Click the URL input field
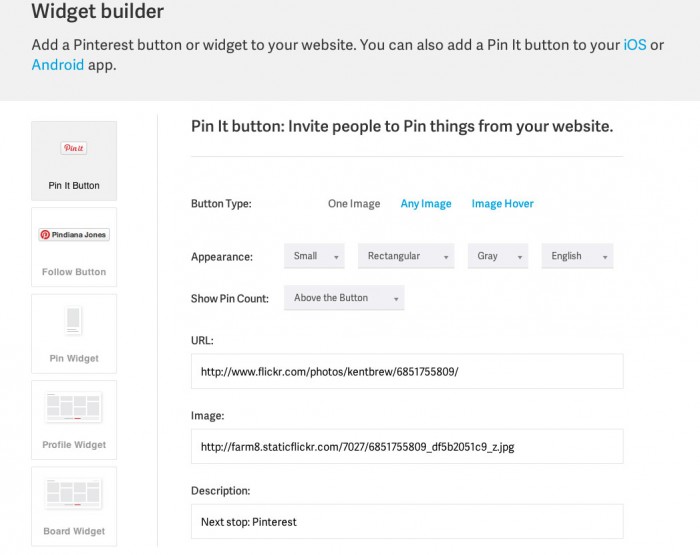Viewport: 700px width, 555px height. pyautogui.click(x=407, y=371)
